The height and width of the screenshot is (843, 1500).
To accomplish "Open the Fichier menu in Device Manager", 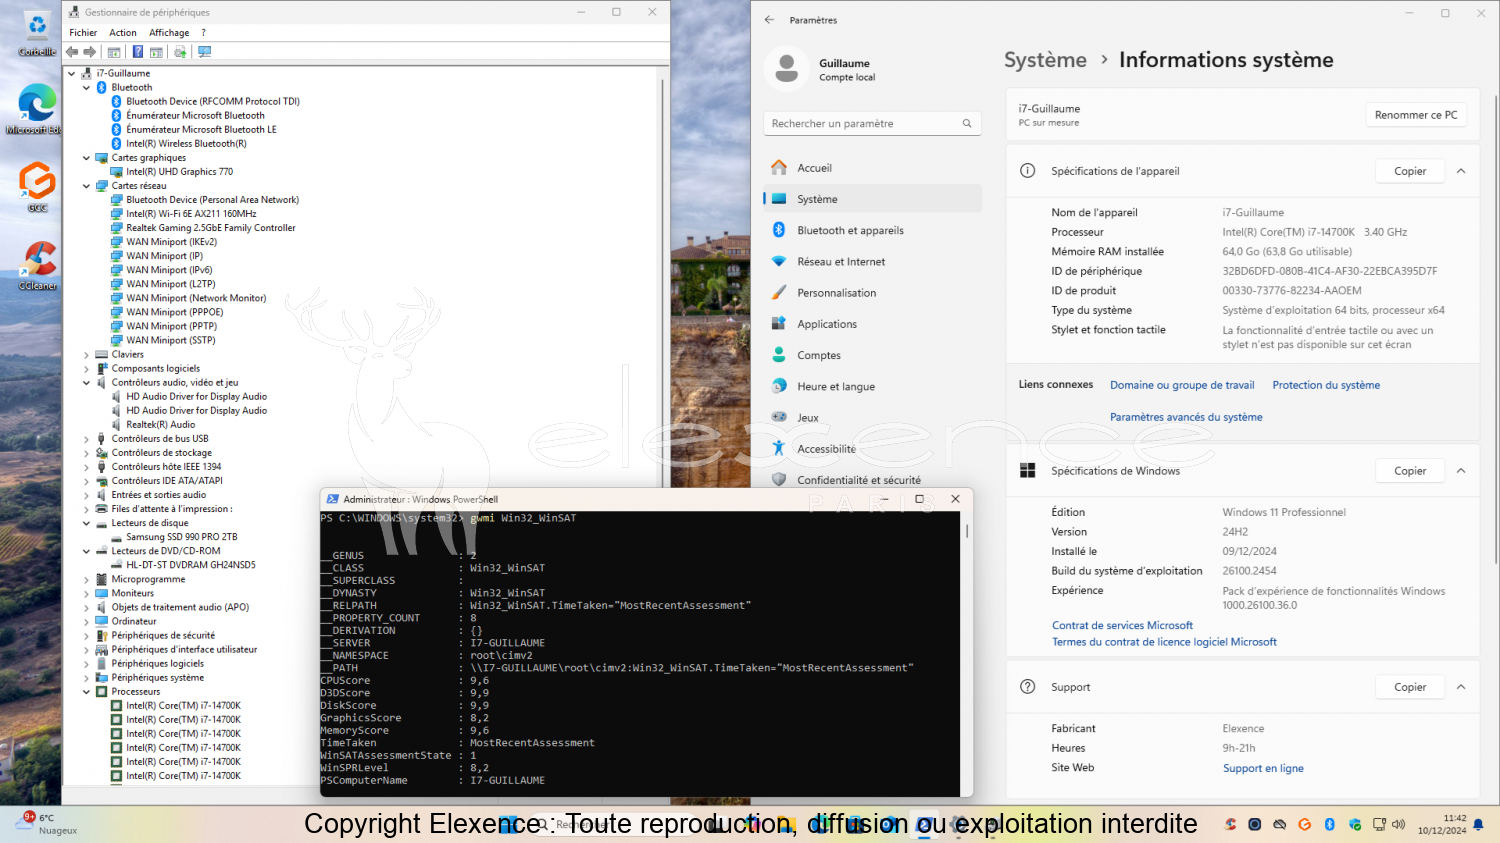I will 83,33.
